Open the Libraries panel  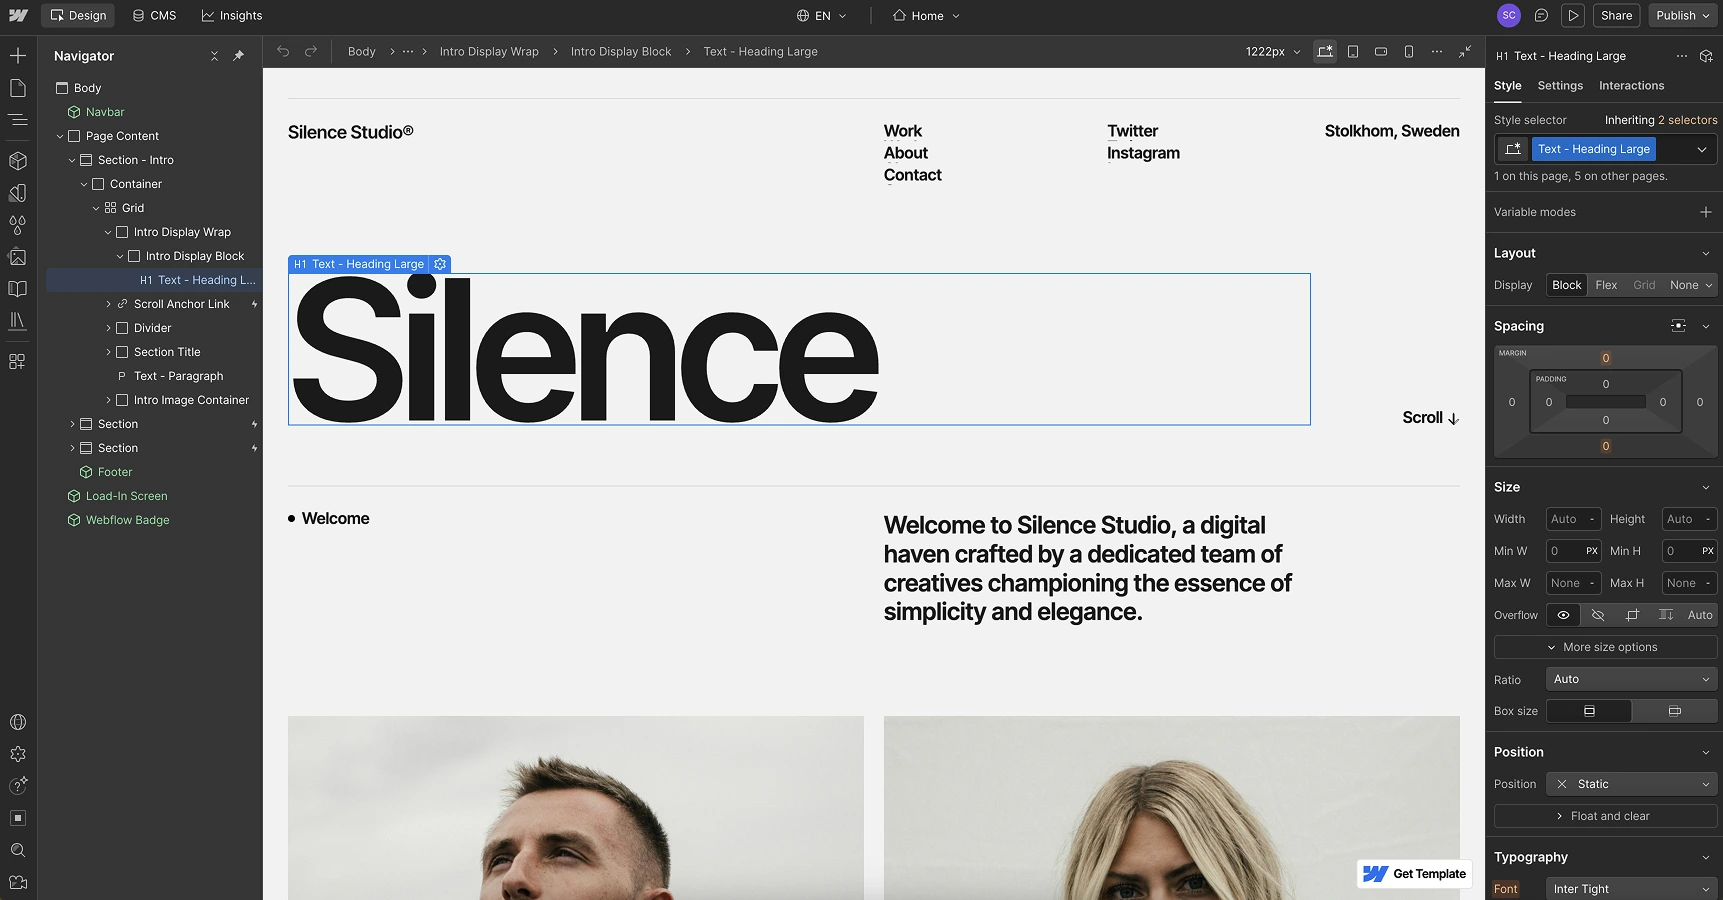[x=18, y=321]
